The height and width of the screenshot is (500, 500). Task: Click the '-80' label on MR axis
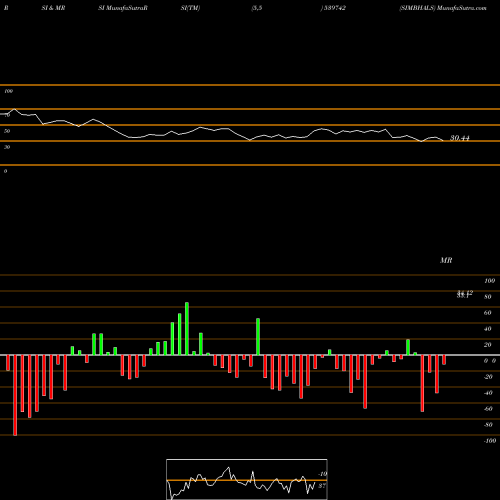(488, 425)
